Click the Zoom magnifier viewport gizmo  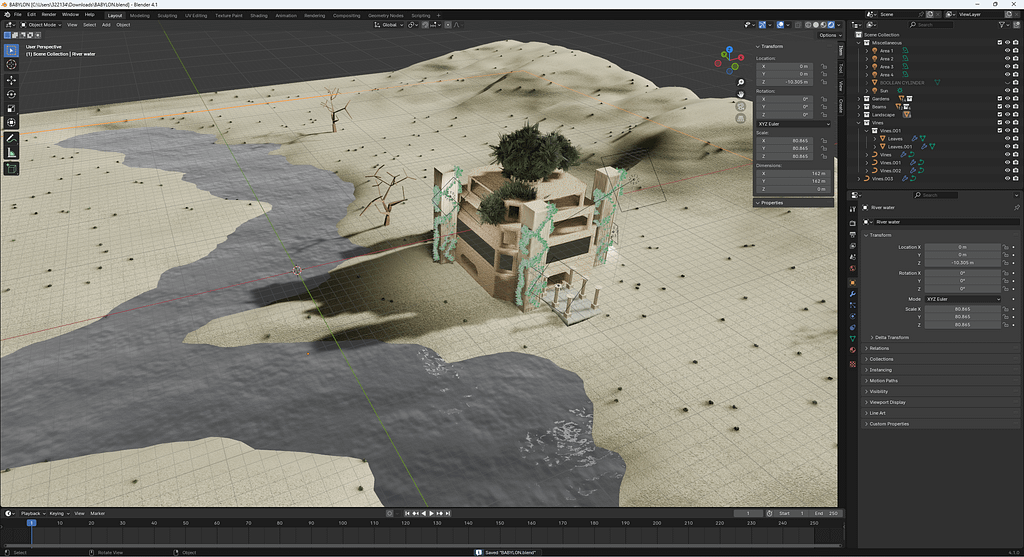click(740, 82)
